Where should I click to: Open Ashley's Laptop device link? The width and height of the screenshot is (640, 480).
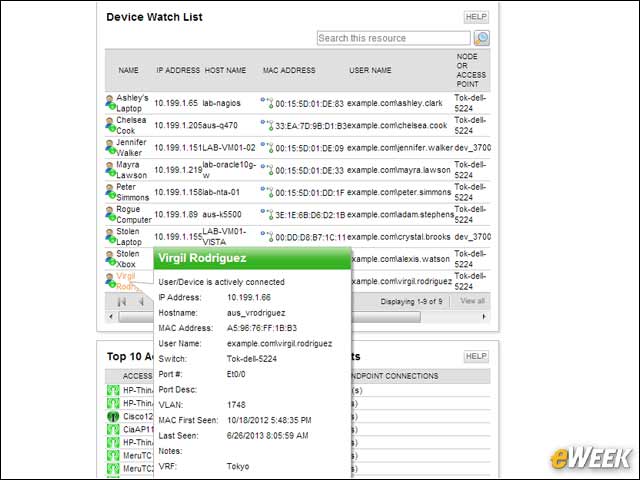[x=132, y=103]
